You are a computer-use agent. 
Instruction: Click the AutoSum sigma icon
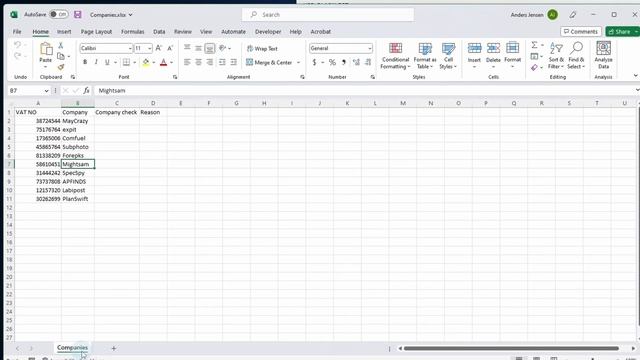[x=534, y=45]
